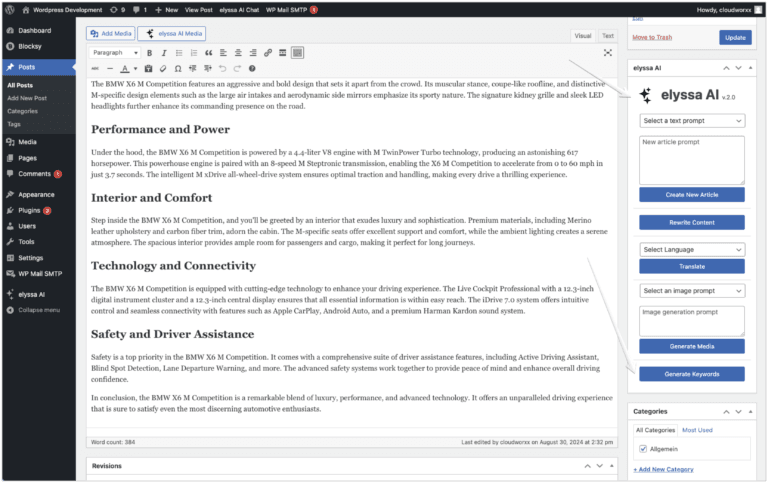This screenshot has height=483, width=768.
Task: Click Generate Keywords button
Action: point(692,374)
